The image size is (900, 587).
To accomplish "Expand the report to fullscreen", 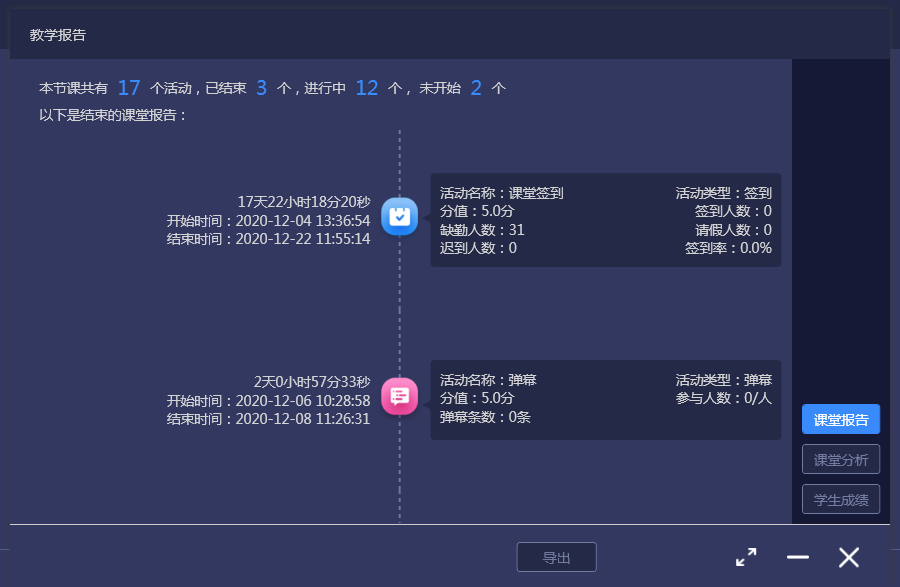I will (746, 557).
